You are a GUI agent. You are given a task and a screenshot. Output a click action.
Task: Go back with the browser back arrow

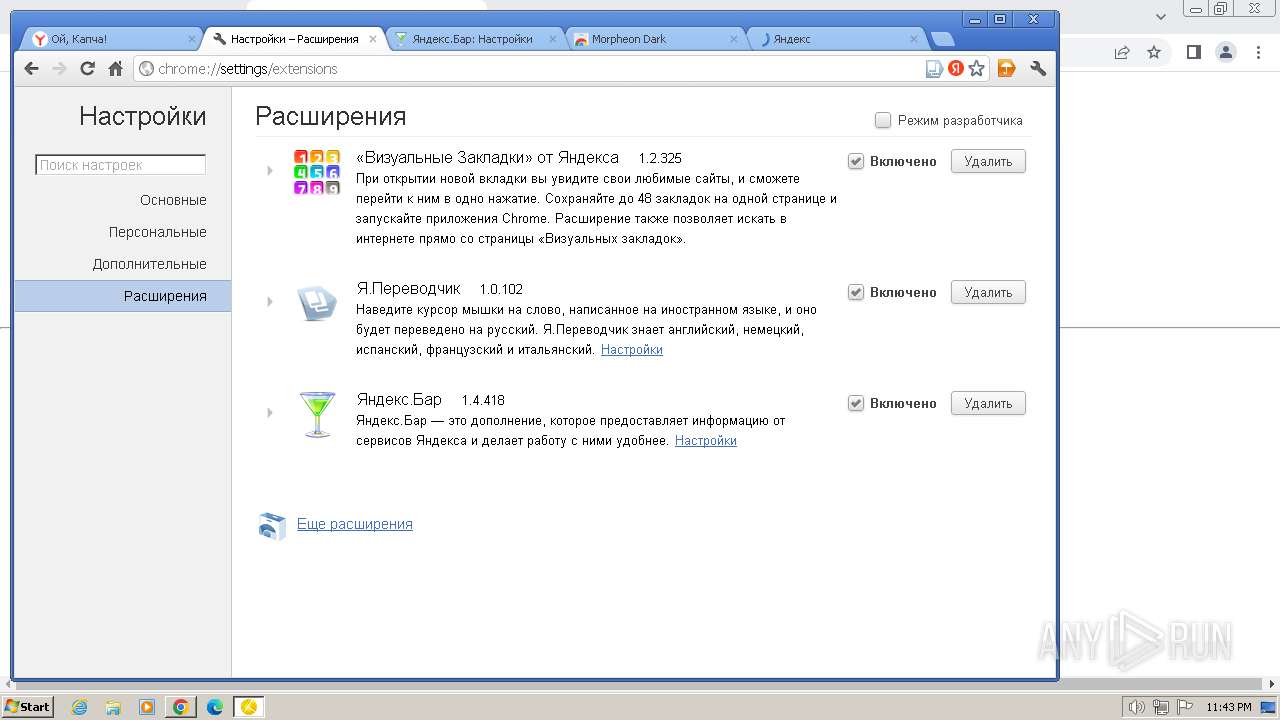31,69
